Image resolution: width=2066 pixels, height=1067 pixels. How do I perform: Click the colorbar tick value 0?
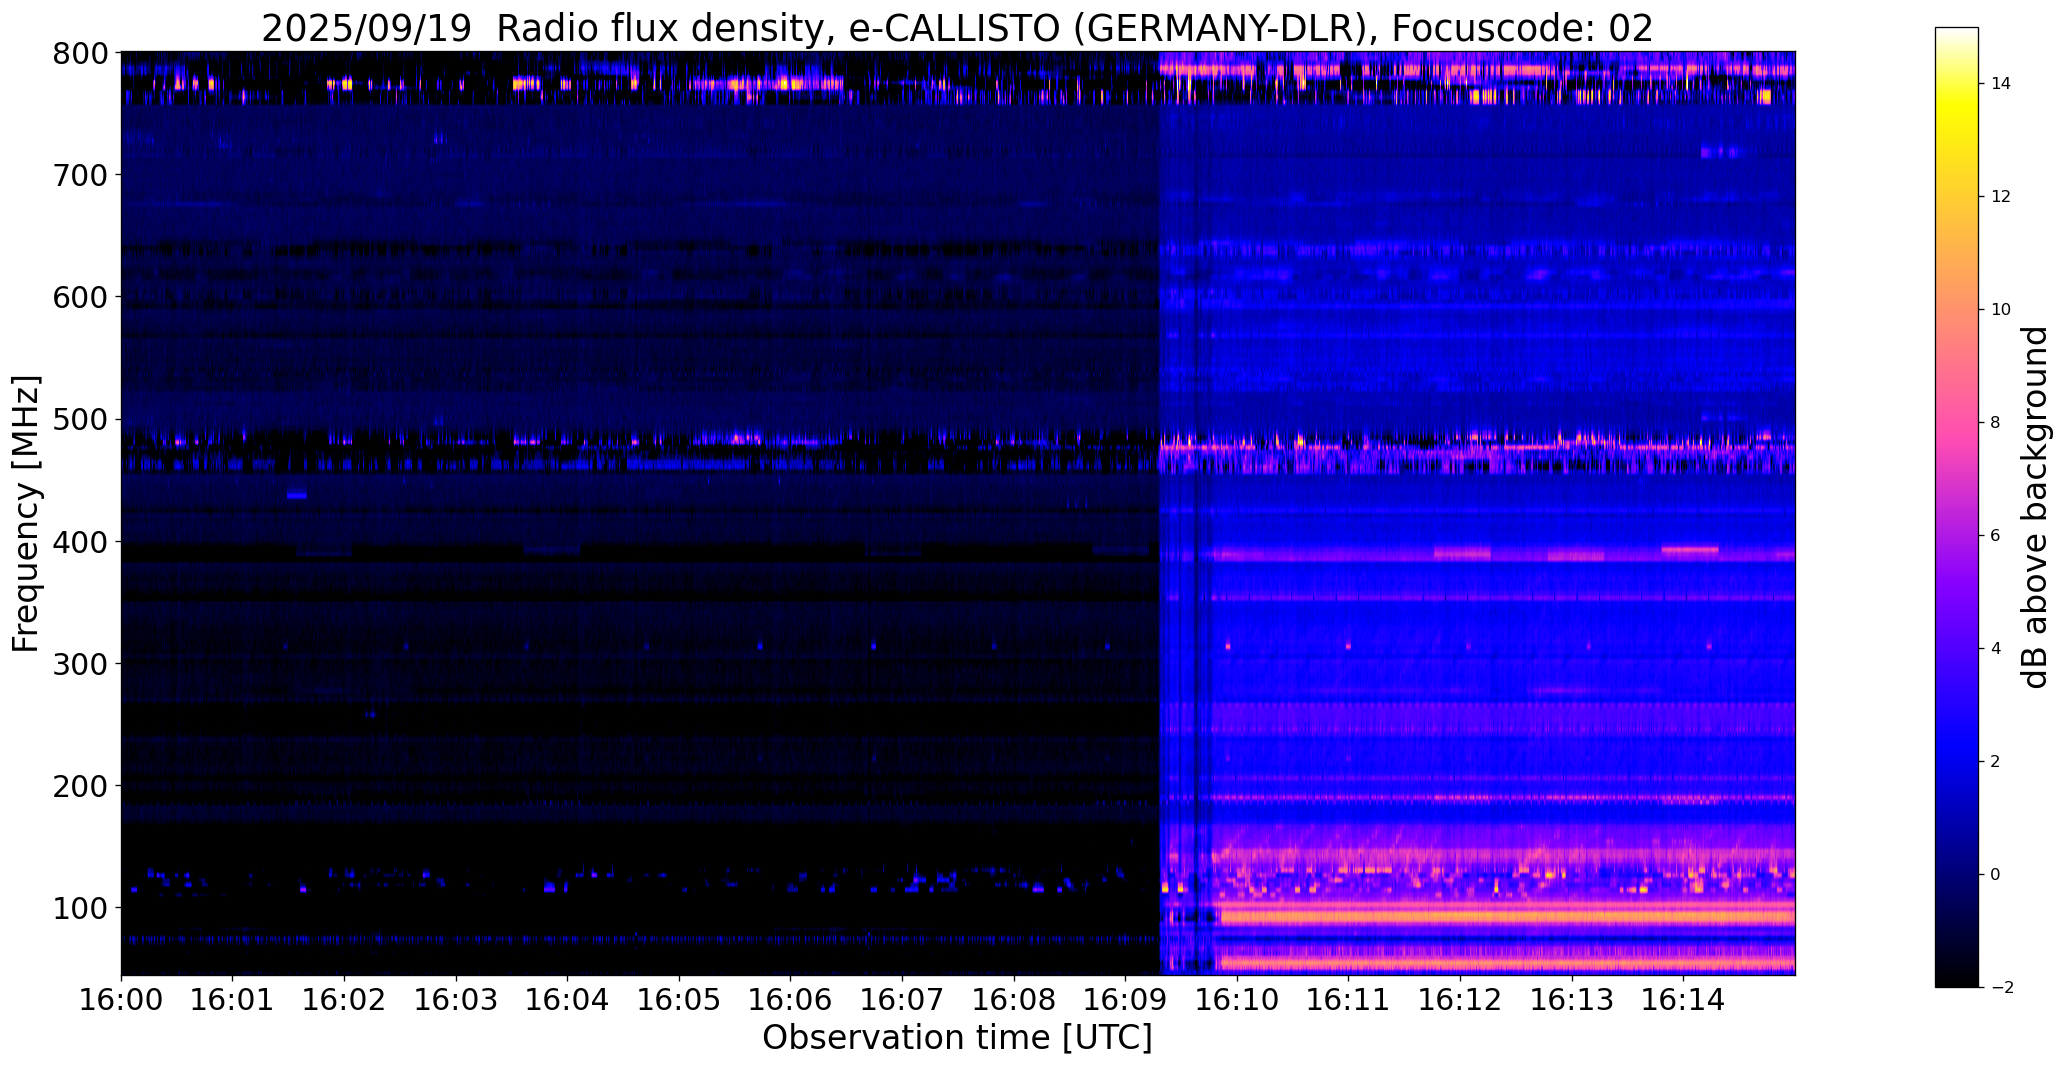pos(1996,875)
